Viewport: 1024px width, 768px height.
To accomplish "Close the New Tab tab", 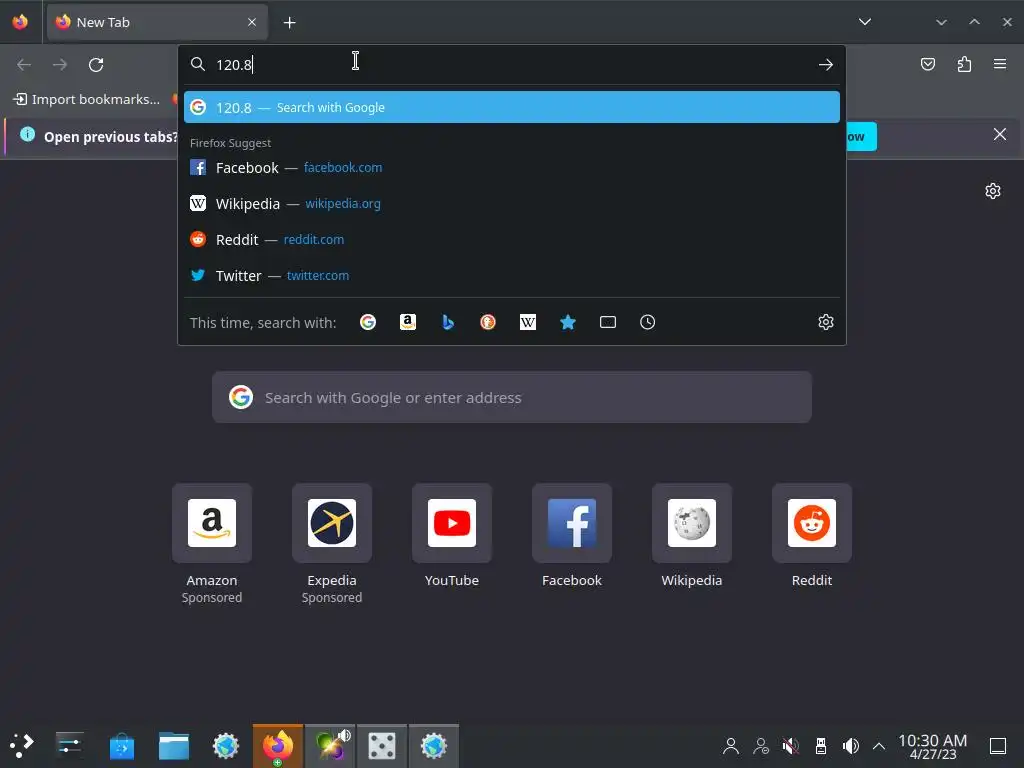I will 252,22.
